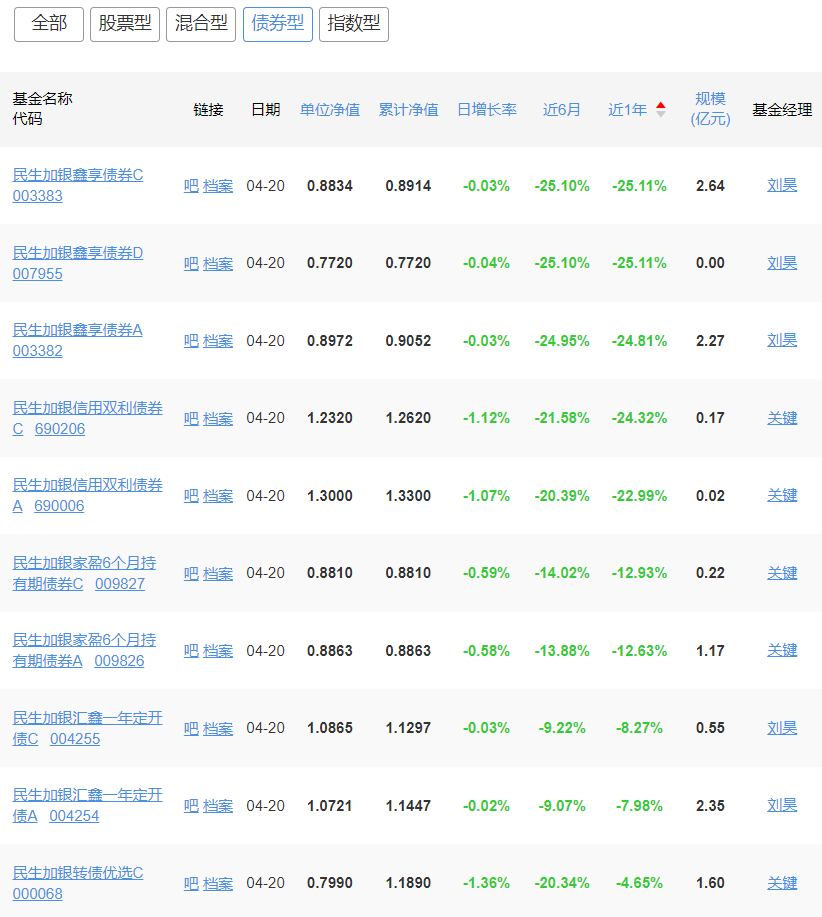Open 吧 link for fund 690206
The image size is (822, 917).
[x=191, y=419]
